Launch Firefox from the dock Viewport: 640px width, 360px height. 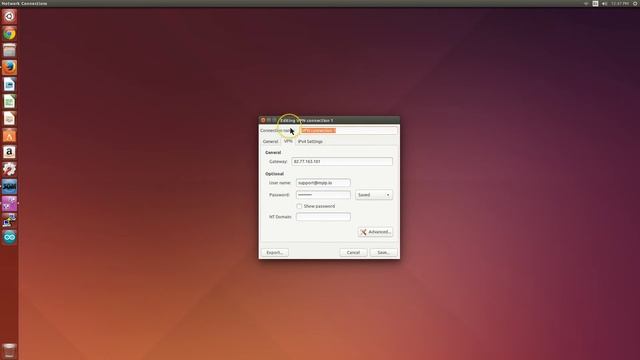[x=9, y=67]
